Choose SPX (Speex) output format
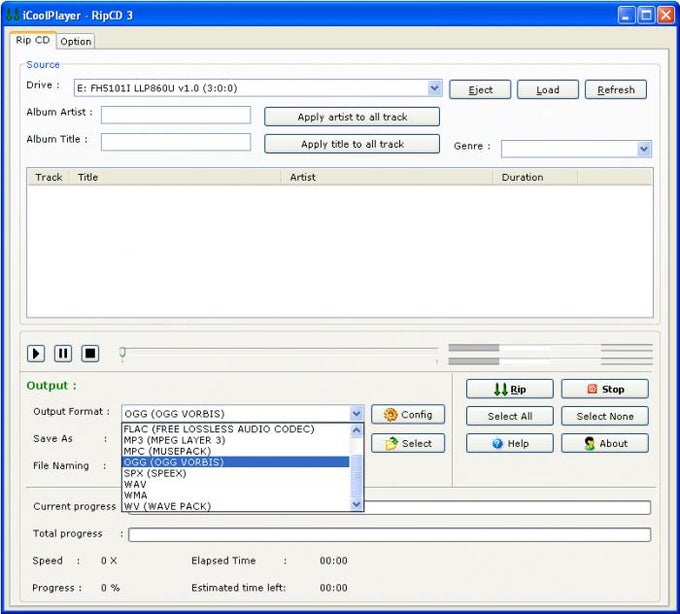 235,473
